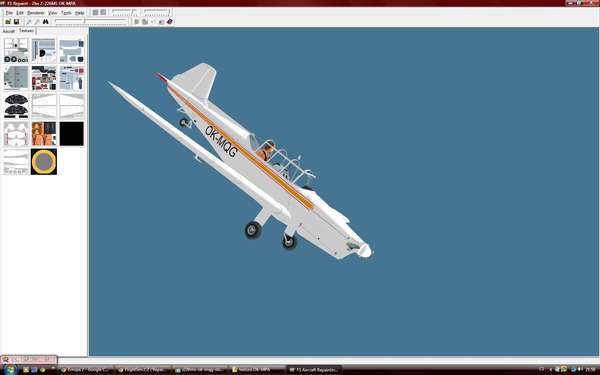
Task: Select the solid black texture thumbnail
Action: [x=72, y=134]
